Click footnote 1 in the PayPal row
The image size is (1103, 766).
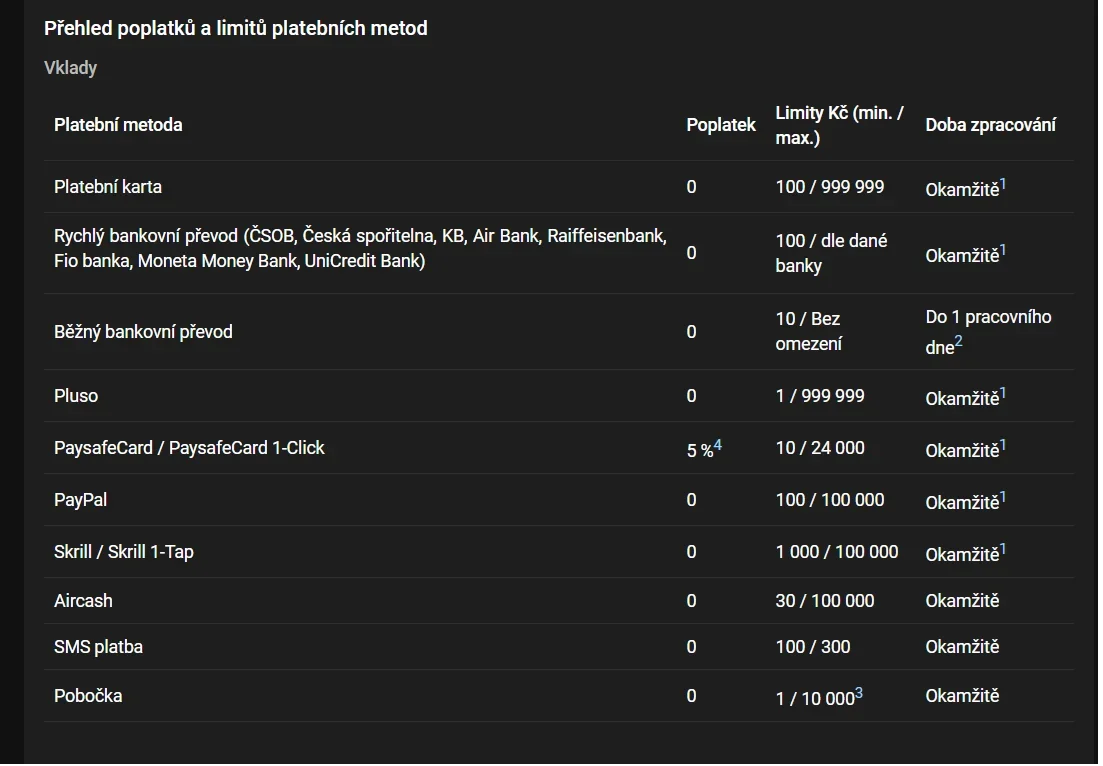click(x=1003, y=497)
